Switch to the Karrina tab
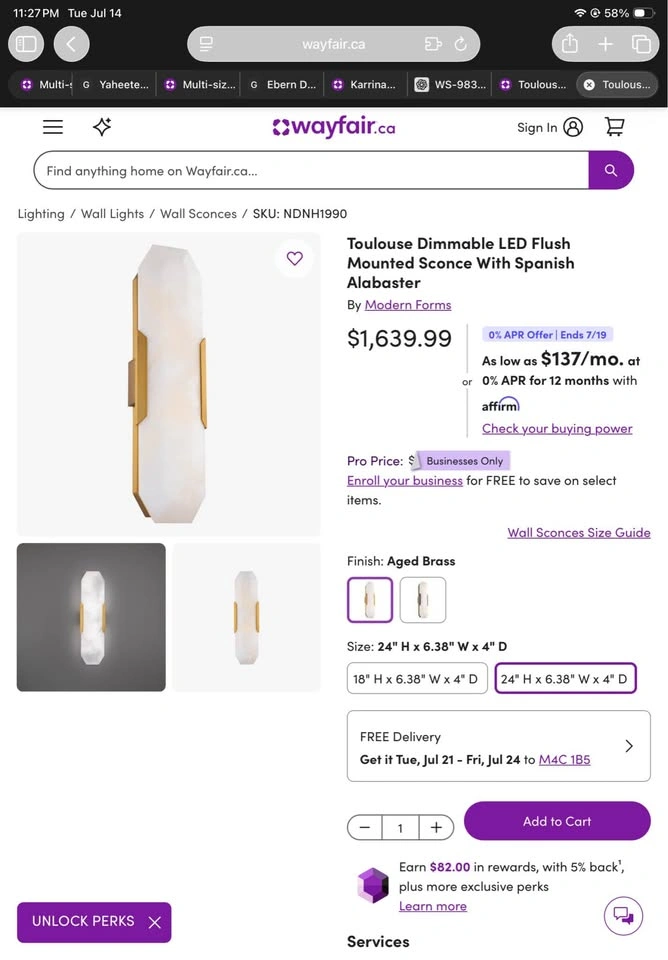668x960 pixels. 366,84
